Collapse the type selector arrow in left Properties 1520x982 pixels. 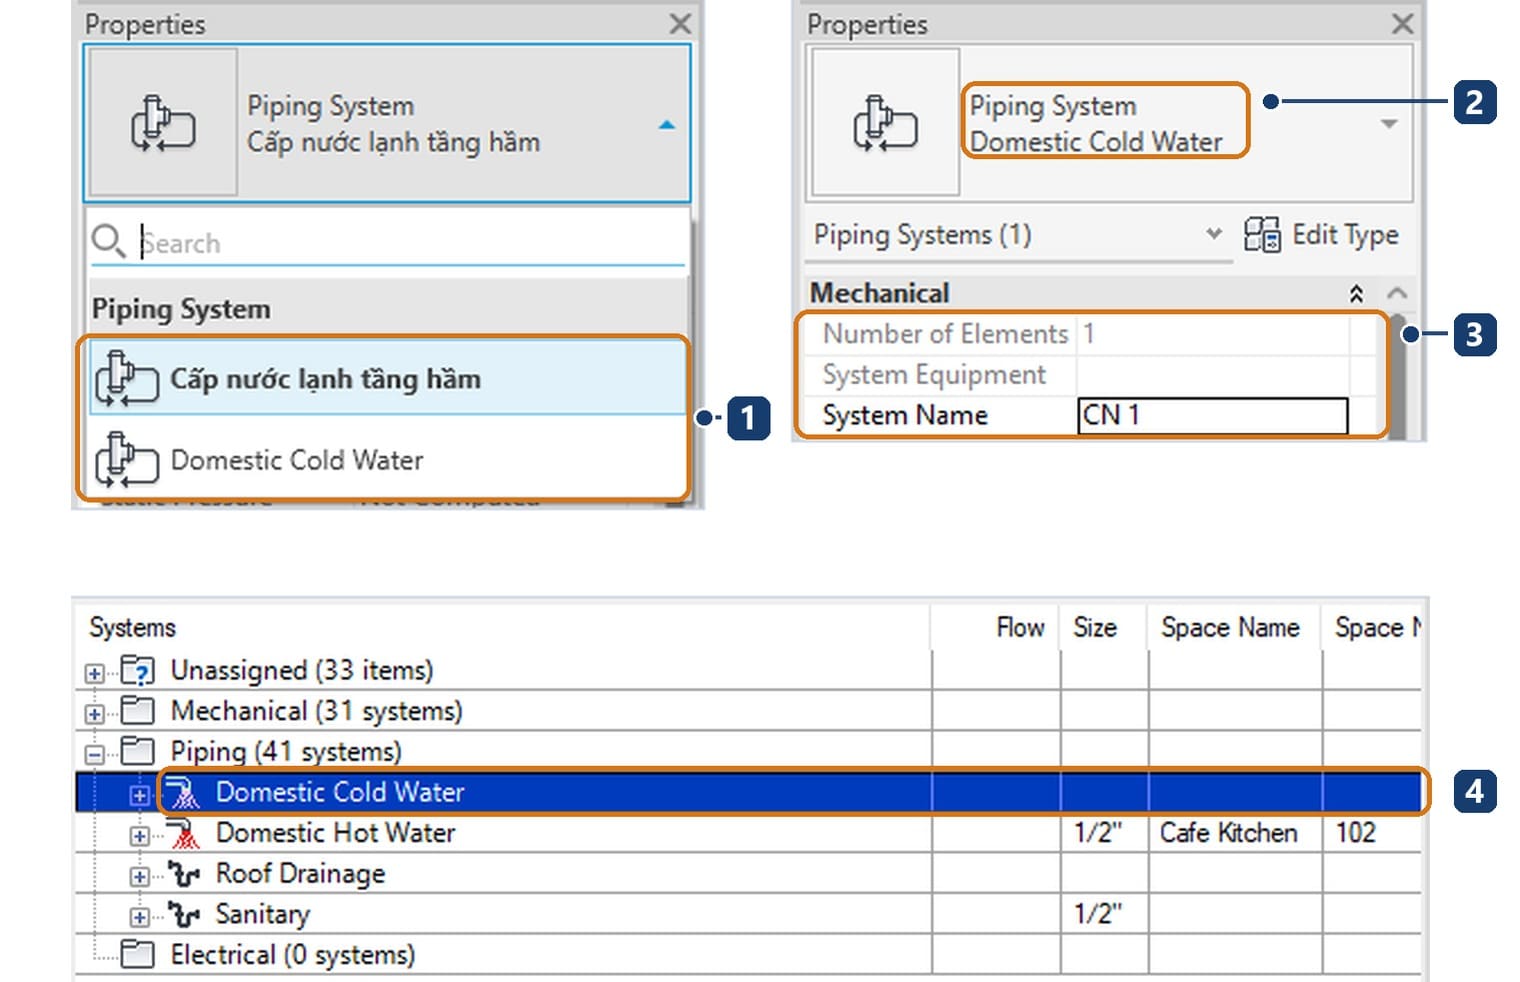667,125
